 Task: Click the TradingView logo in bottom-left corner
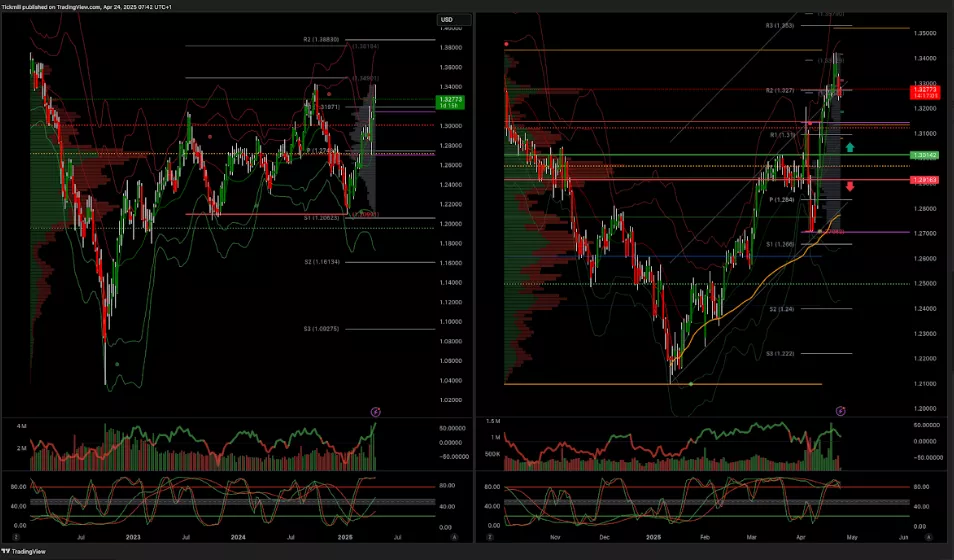pyautogui.click(x=24, y=551)
